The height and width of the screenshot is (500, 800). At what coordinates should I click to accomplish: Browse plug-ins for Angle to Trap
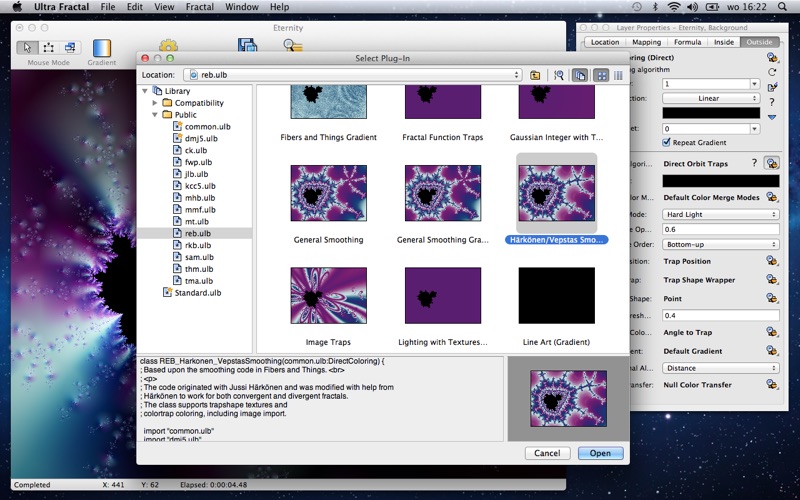pyautogui.click(x=772, y=332)
